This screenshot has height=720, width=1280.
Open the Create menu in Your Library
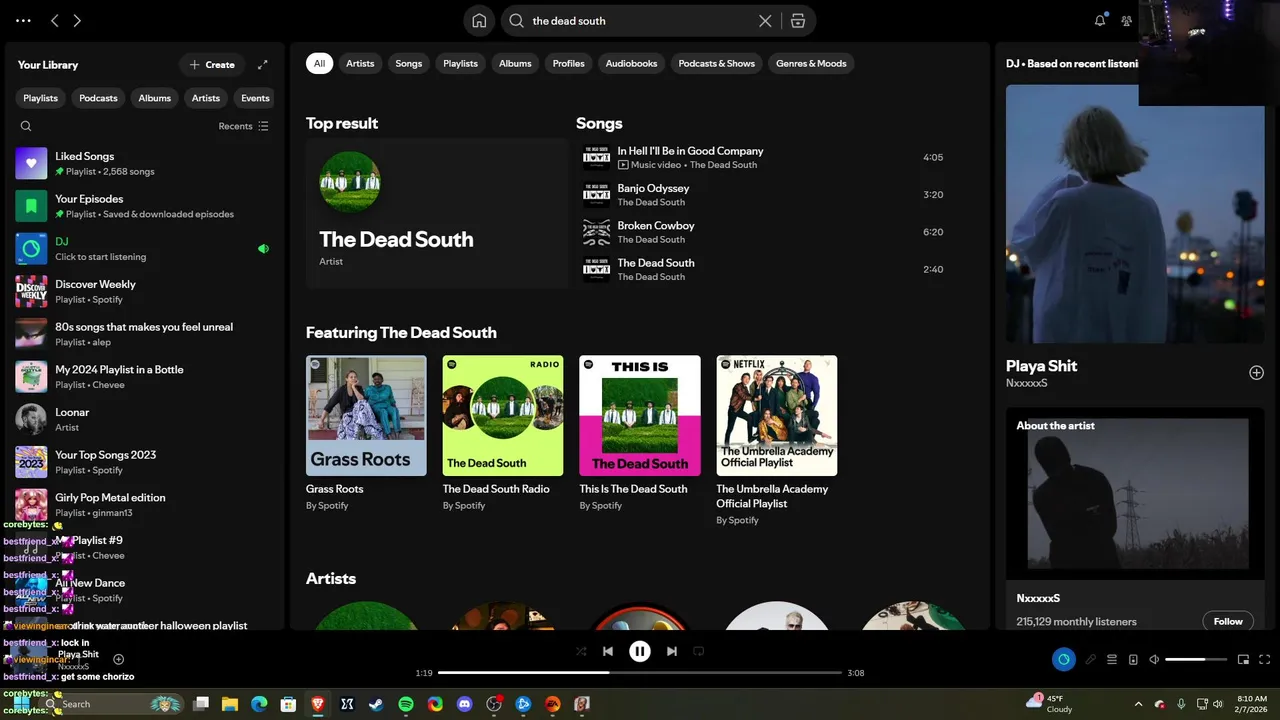(x=212, y=65)
